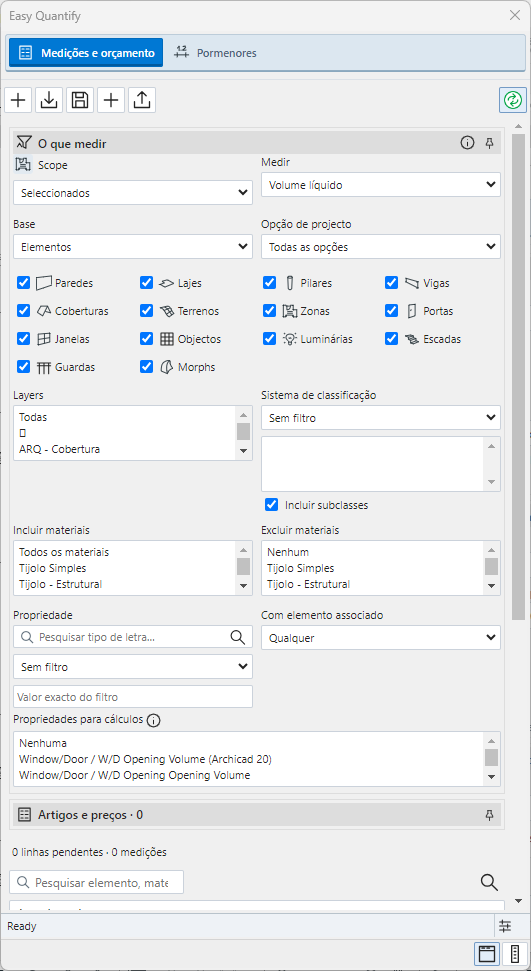The image size is (531, 971).
Task: Select Todos os materiais in Incluir materiais
Action: (x=126, y=552)
